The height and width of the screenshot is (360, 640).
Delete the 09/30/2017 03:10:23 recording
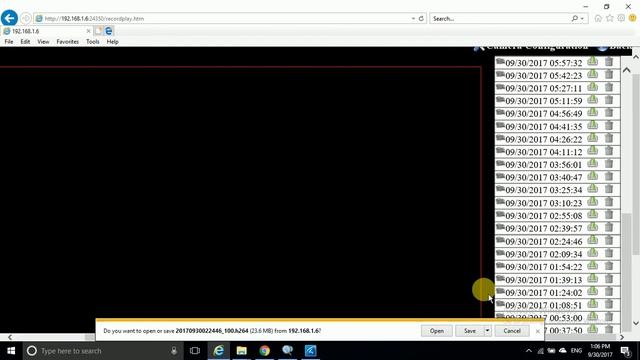(609, 202)
